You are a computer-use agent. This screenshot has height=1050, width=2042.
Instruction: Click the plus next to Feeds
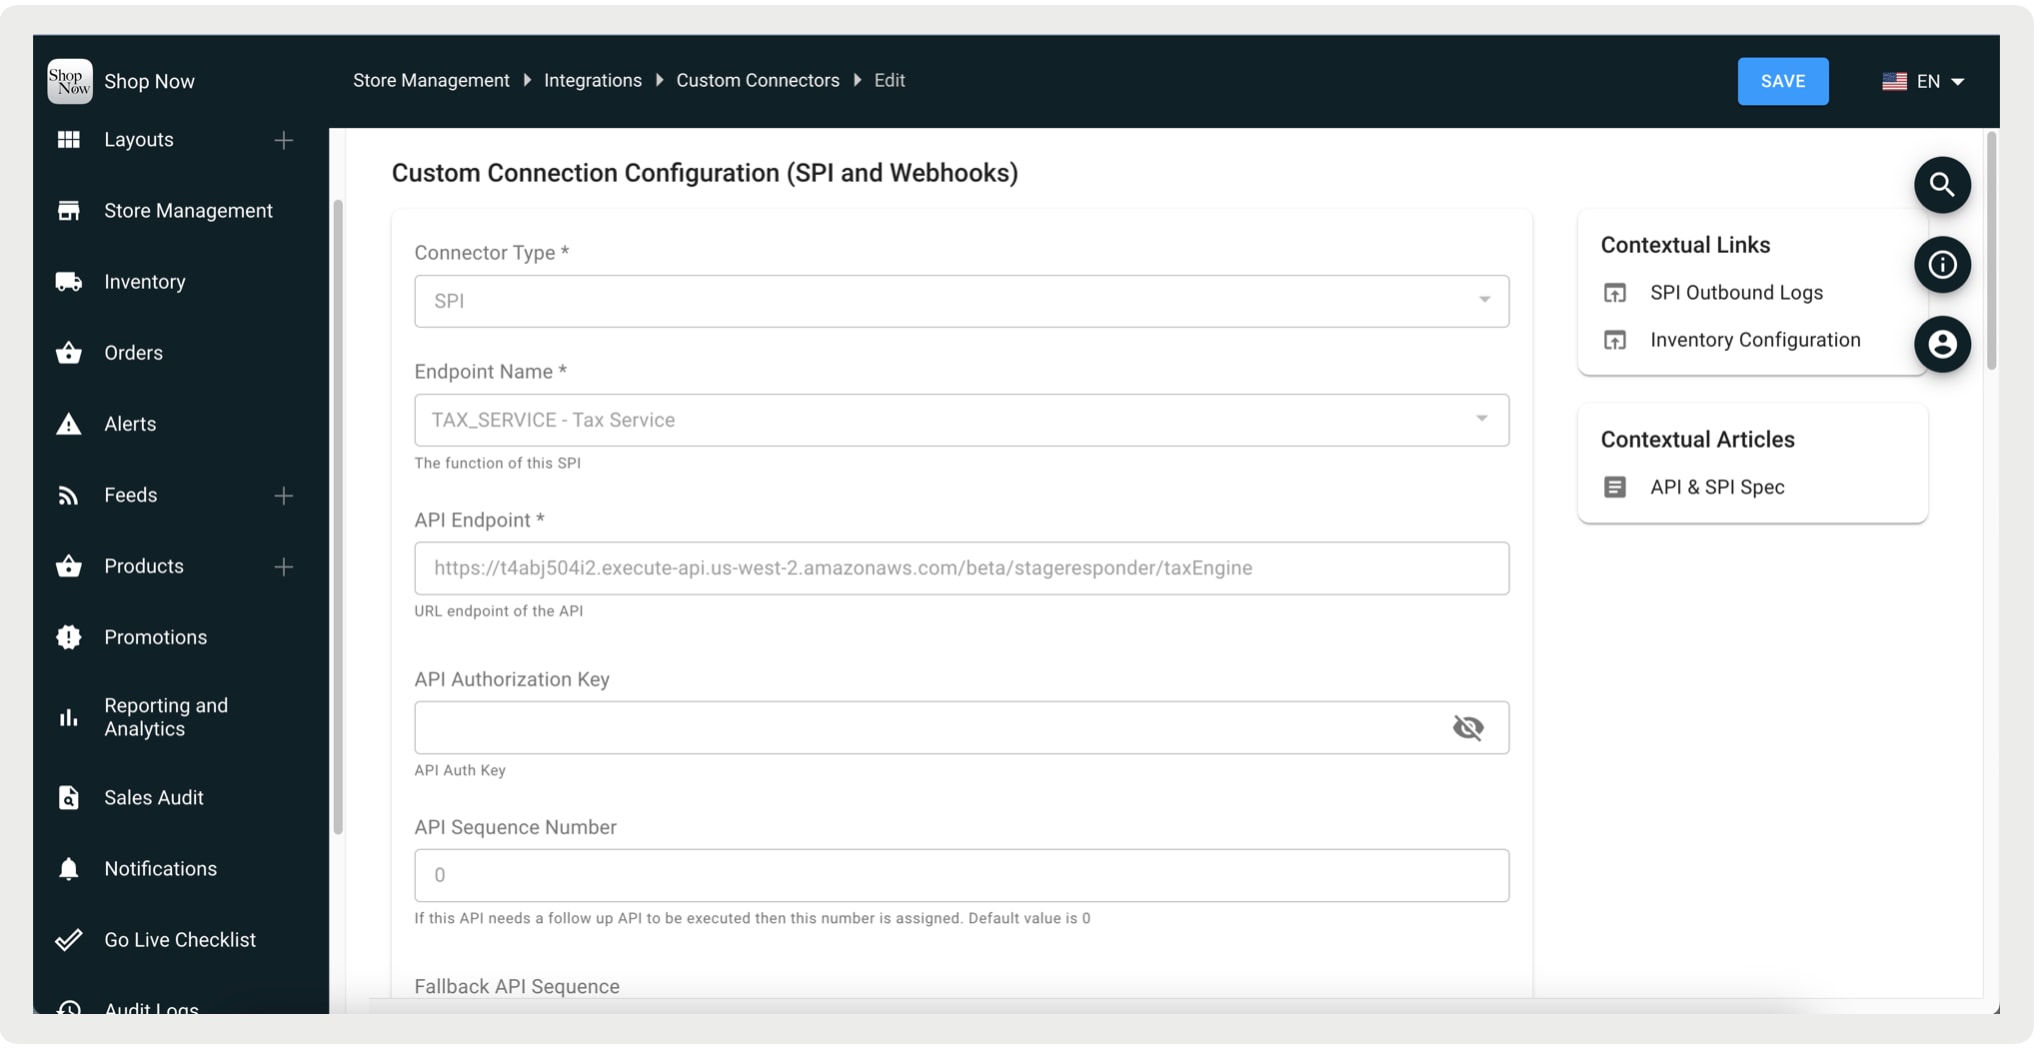tap(284, 494)
